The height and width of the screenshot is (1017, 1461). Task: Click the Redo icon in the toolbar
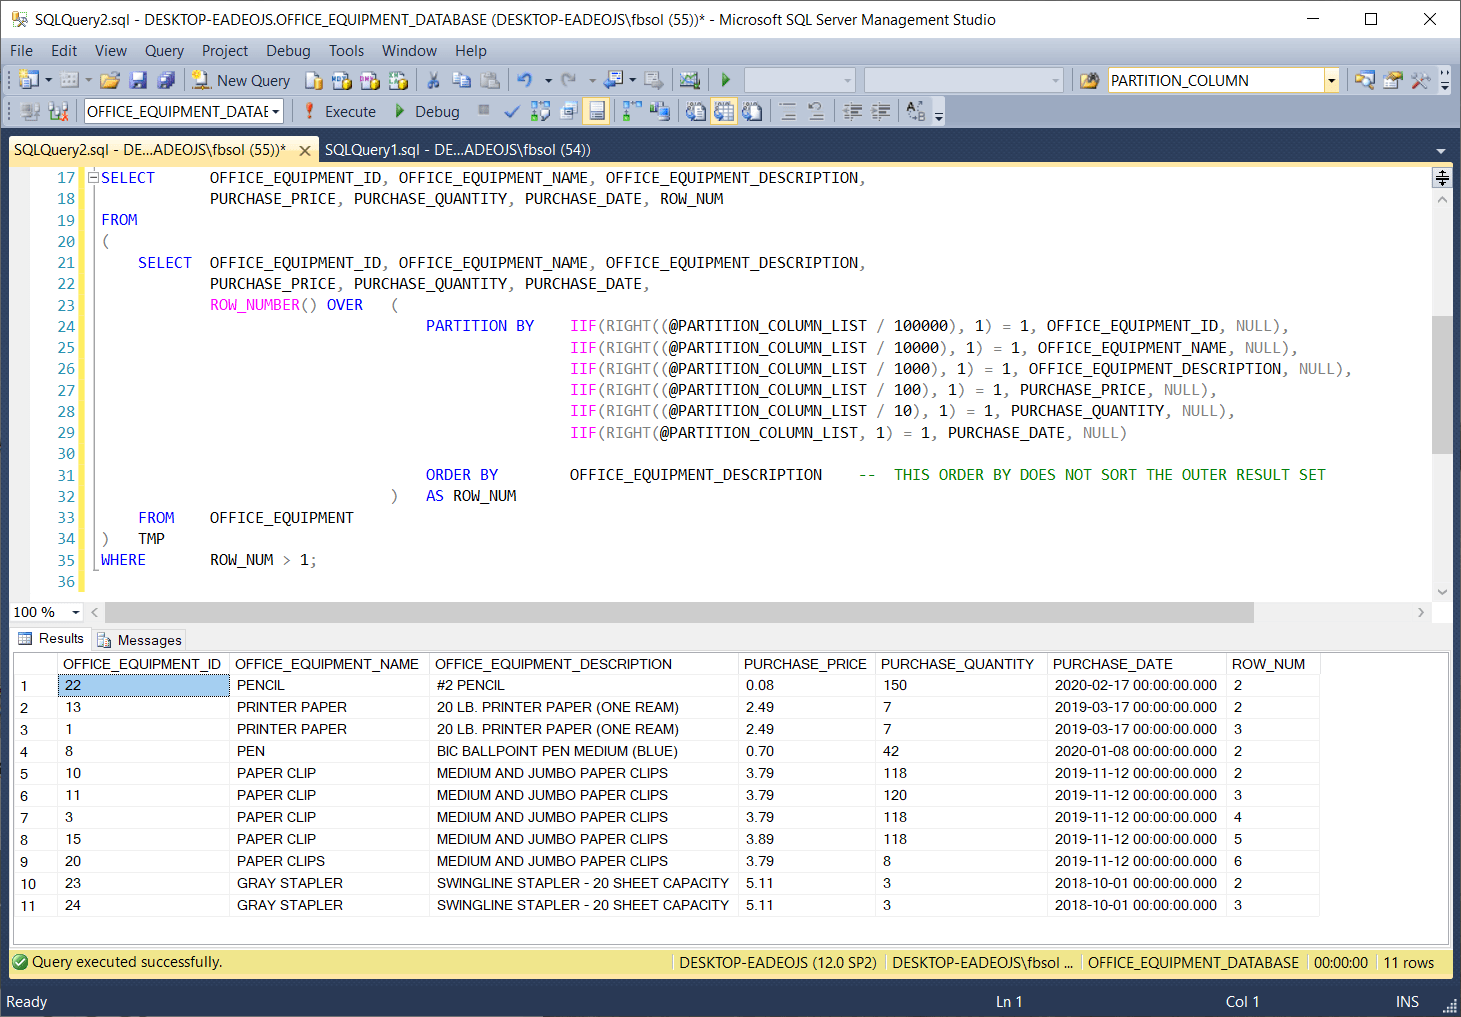click(x=570, y=80)
